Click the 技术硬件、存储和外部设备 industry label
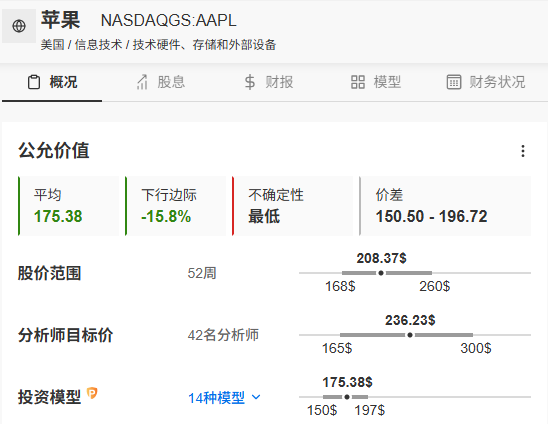 pyautogui.click(x=204, y=45)
